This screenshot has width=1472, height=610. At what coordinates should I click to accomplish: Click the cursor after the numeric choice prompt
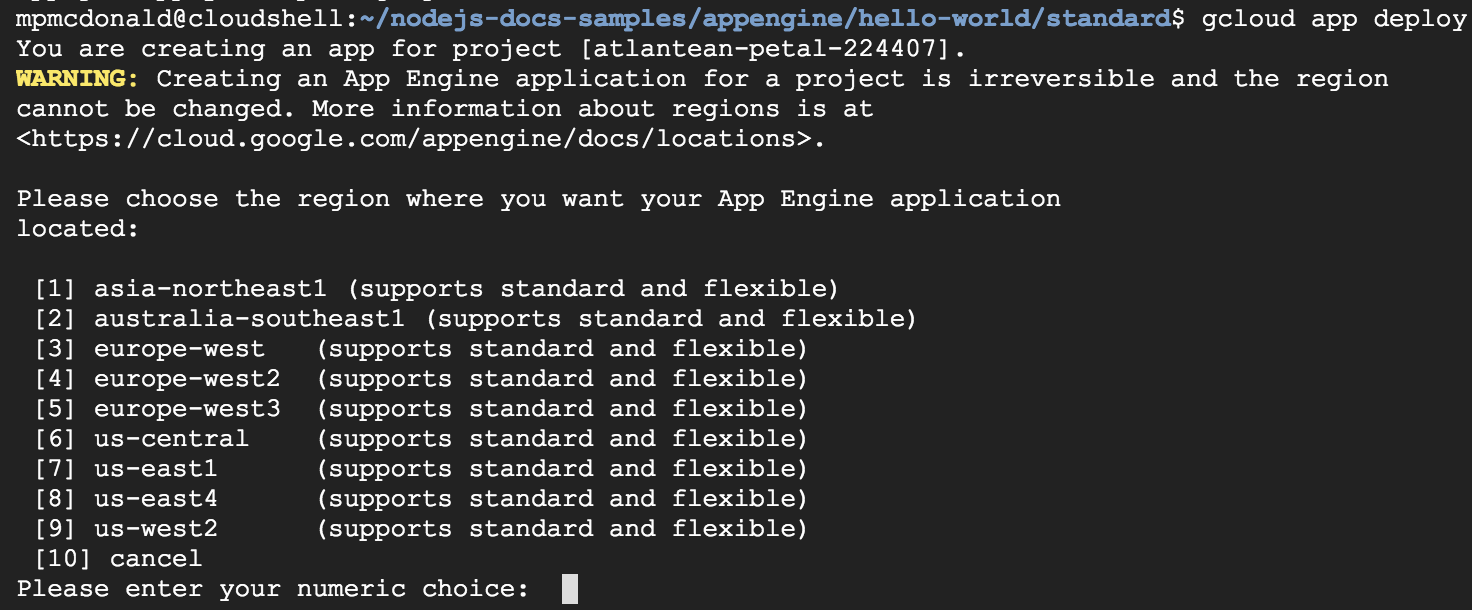click(x=570, y=588)
